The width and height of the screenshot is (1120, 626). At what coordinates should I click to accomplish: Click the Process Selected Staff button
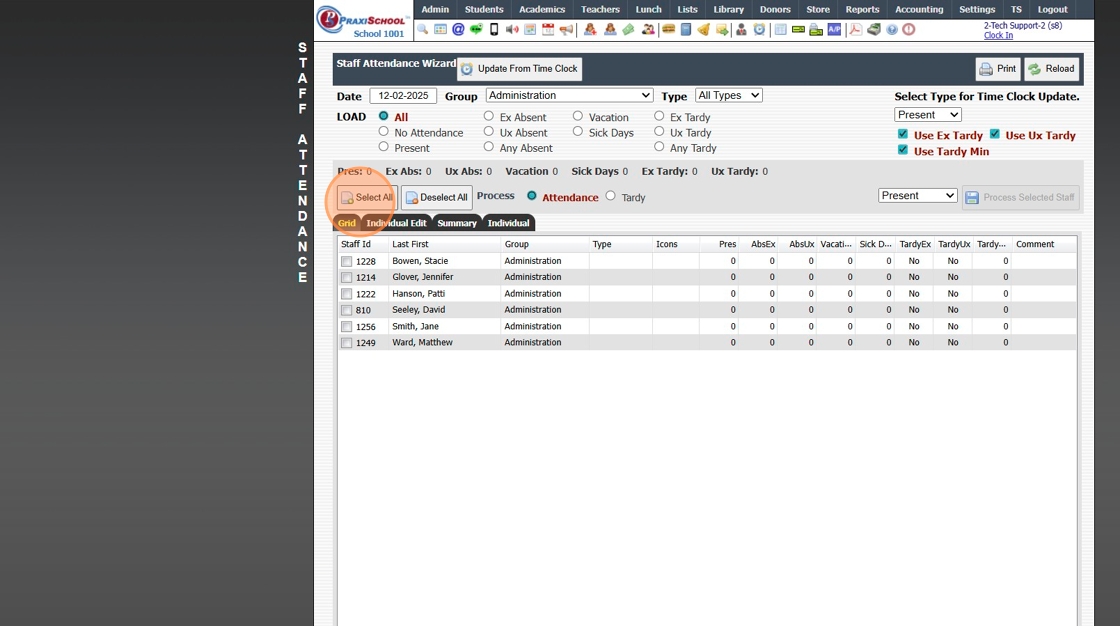pos(1021,197)
